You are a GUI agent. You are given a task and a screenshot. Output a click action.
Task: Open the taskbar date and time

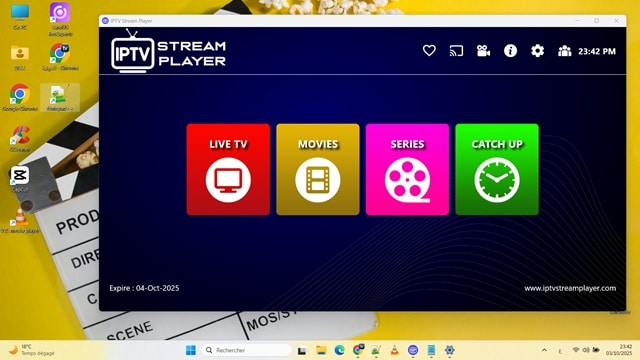[620, 350]
